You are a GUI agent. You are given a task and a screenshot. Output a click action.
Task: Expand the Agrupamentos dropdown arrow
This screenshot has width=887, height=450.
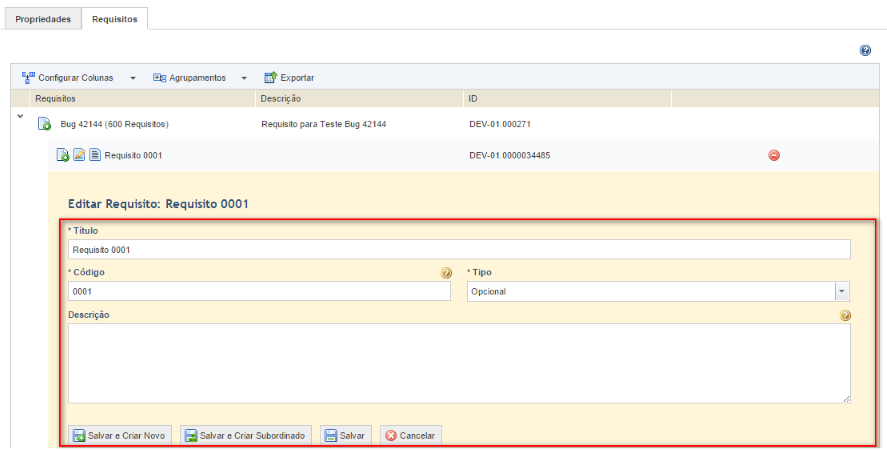244,78
